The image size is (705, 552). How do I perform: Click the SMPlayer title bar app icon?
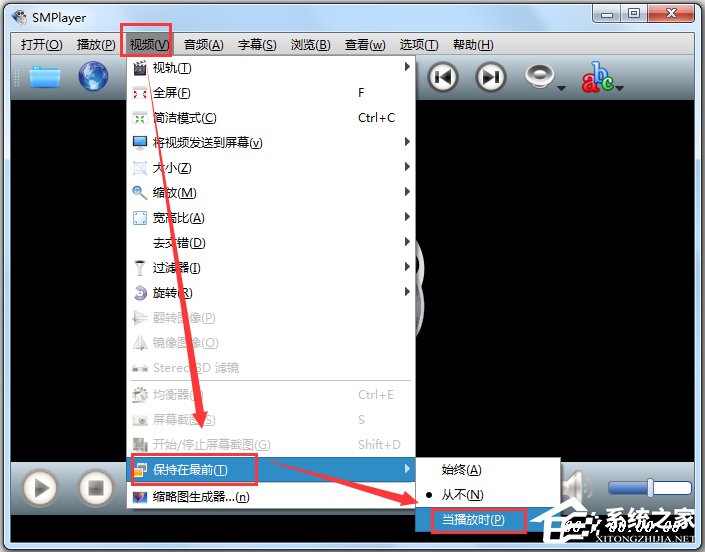19,18
